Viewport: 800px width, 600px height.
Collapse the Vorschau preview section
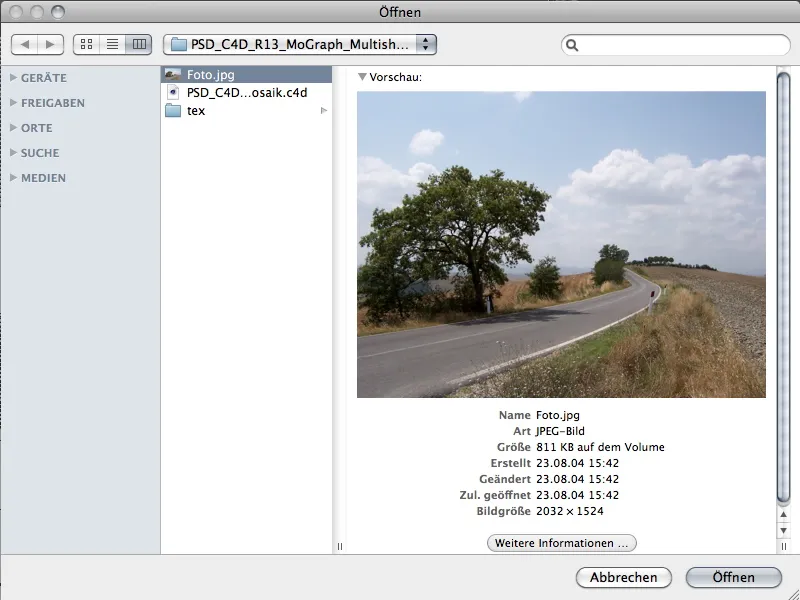point(362,77)
